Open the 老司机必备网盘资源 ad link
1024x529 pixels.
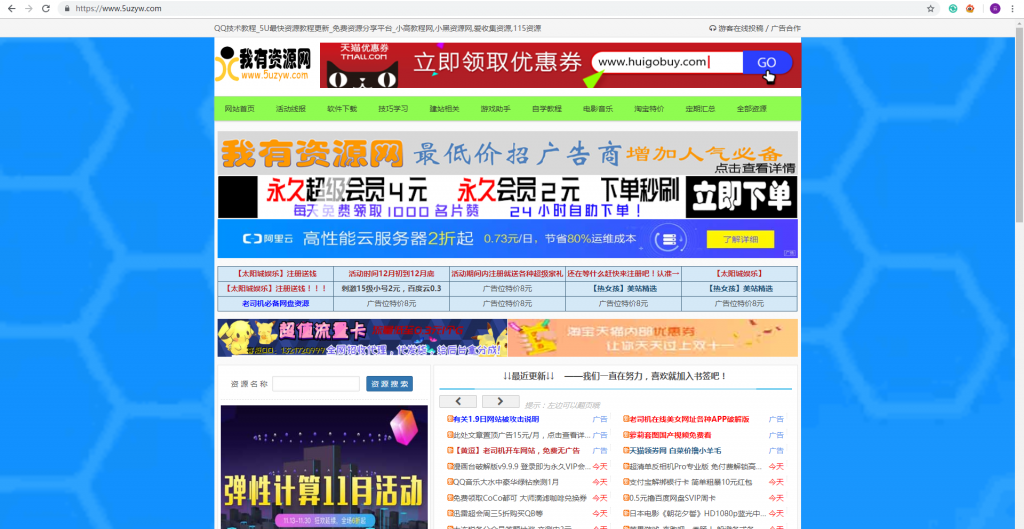coord(276,304)
